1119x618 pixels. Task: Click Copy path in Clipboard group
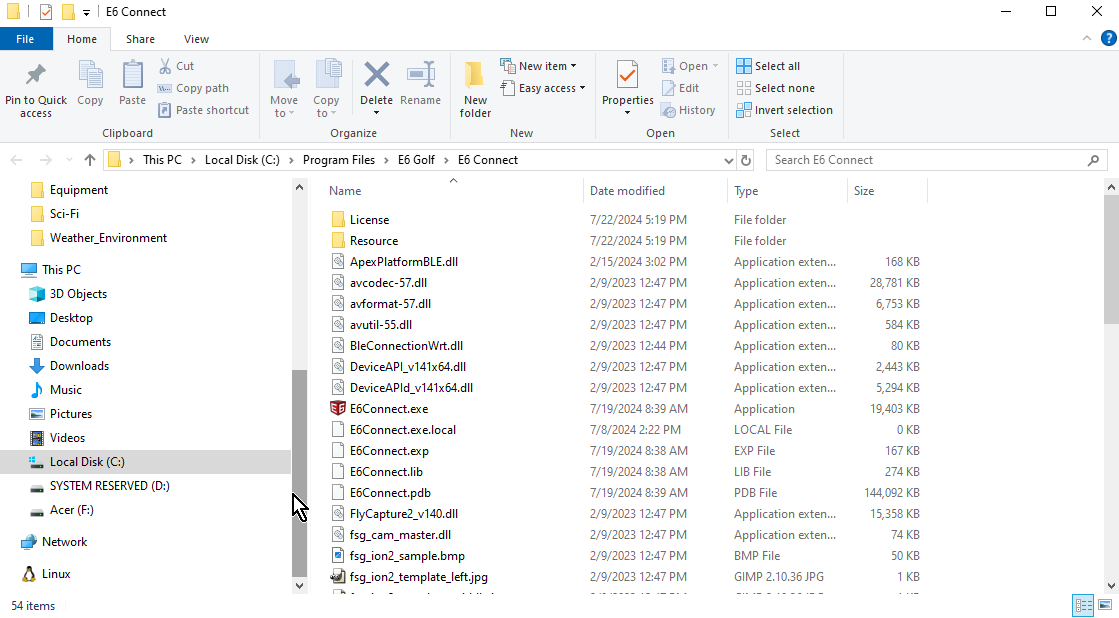193,88
